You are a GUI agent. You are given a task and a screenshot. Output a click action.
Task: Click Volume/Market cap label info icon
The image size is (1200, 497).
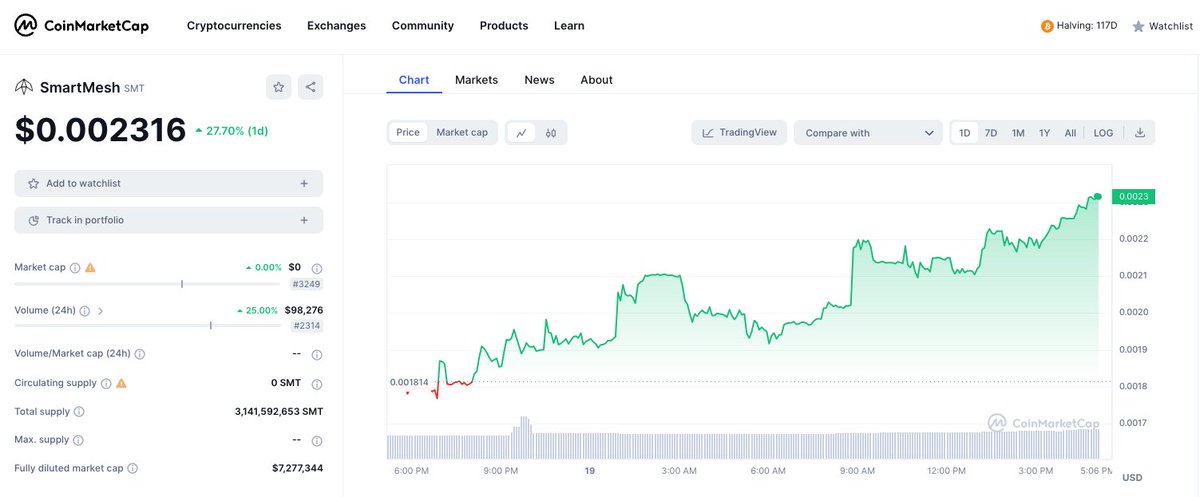(140, 354)
